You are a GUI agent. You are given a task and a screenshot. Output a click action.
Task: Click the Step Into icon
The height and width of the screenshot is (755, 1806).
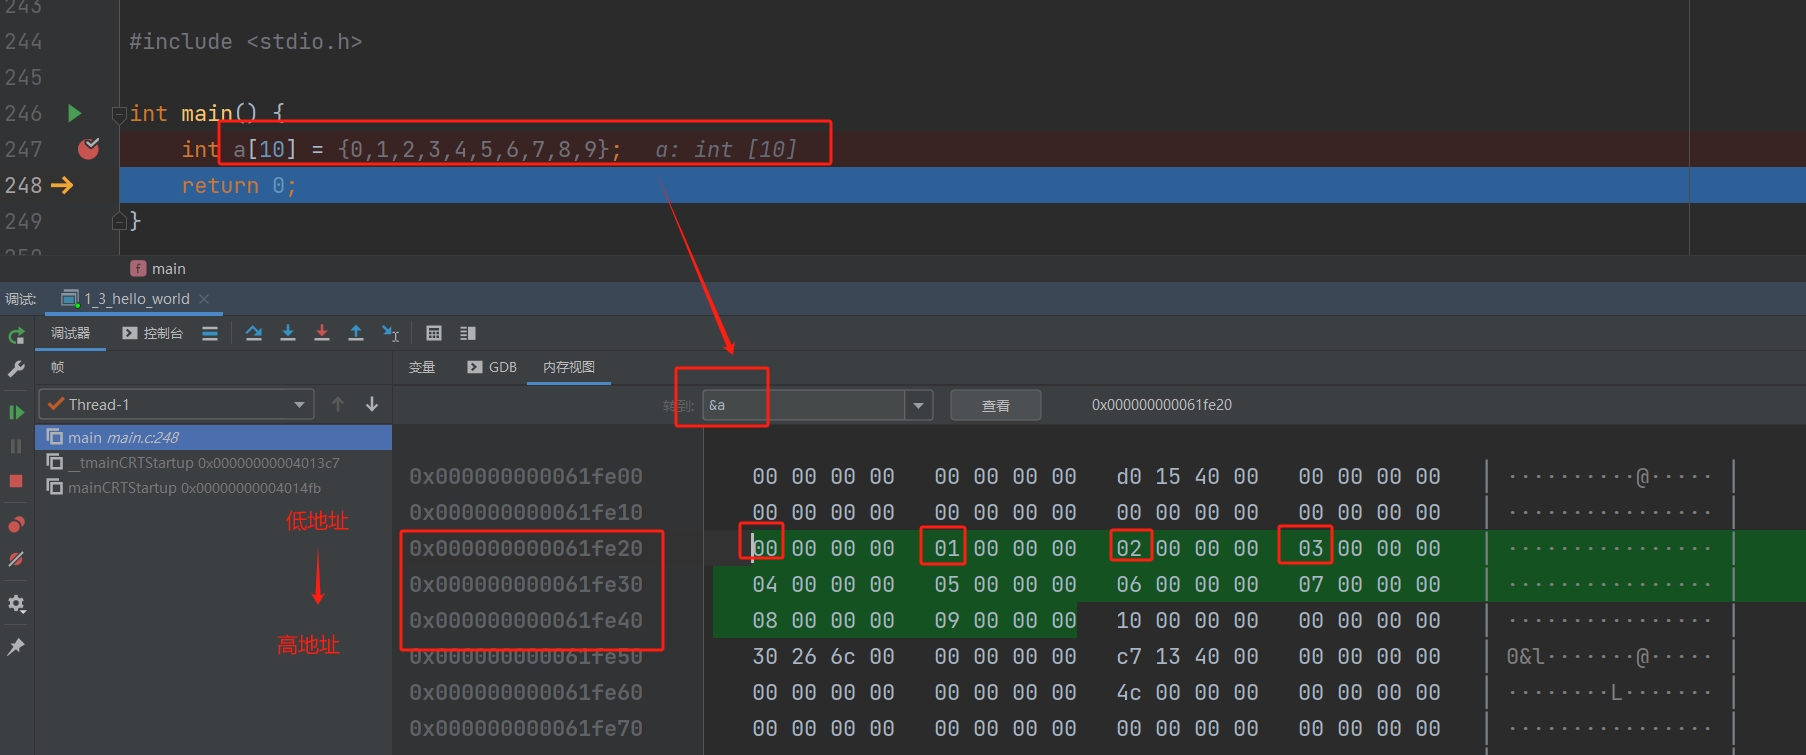click(x=288, y=333)
